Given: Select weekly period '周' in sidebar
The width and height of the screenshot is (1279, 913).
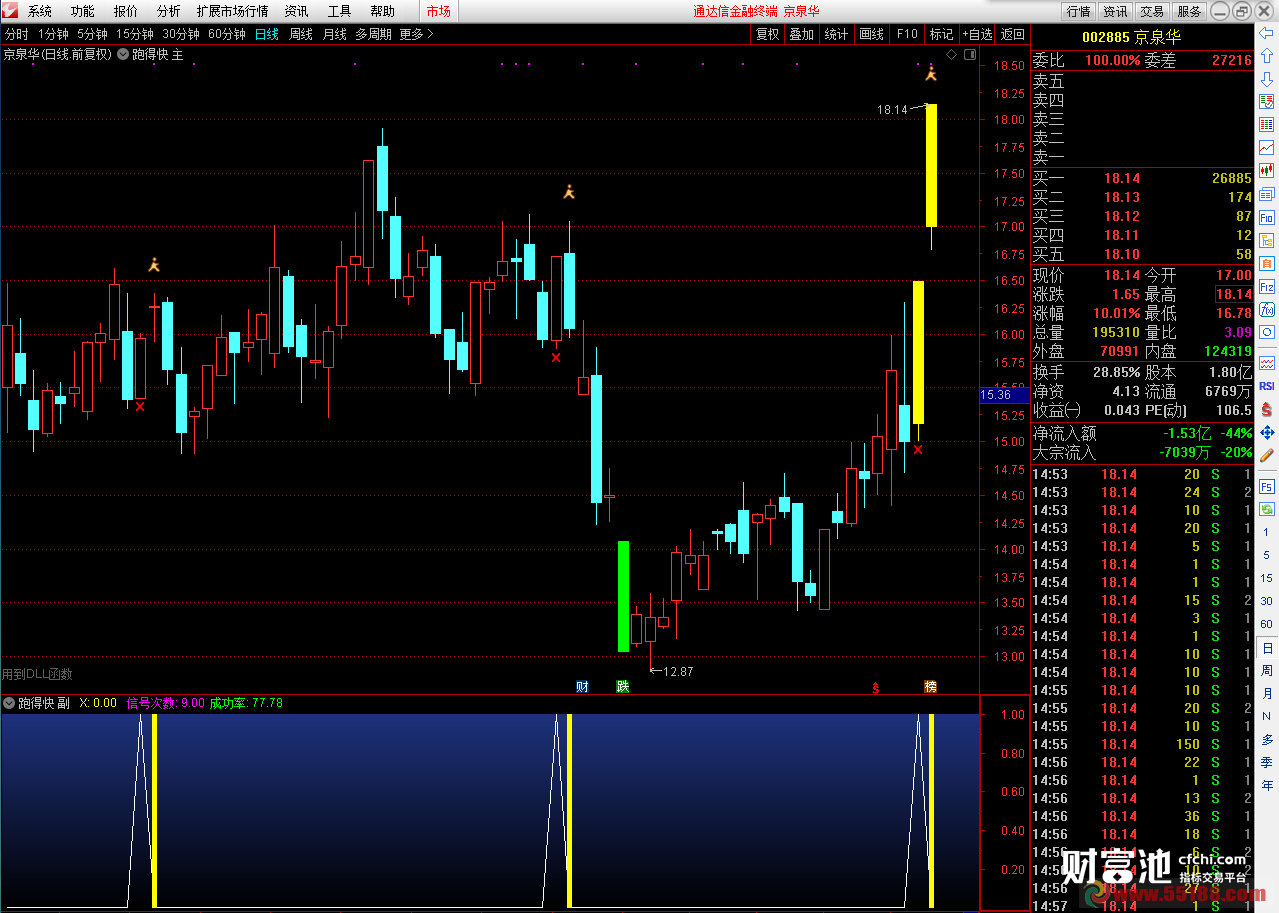Looking at the screenshot, I should (x=1267, y=671).
